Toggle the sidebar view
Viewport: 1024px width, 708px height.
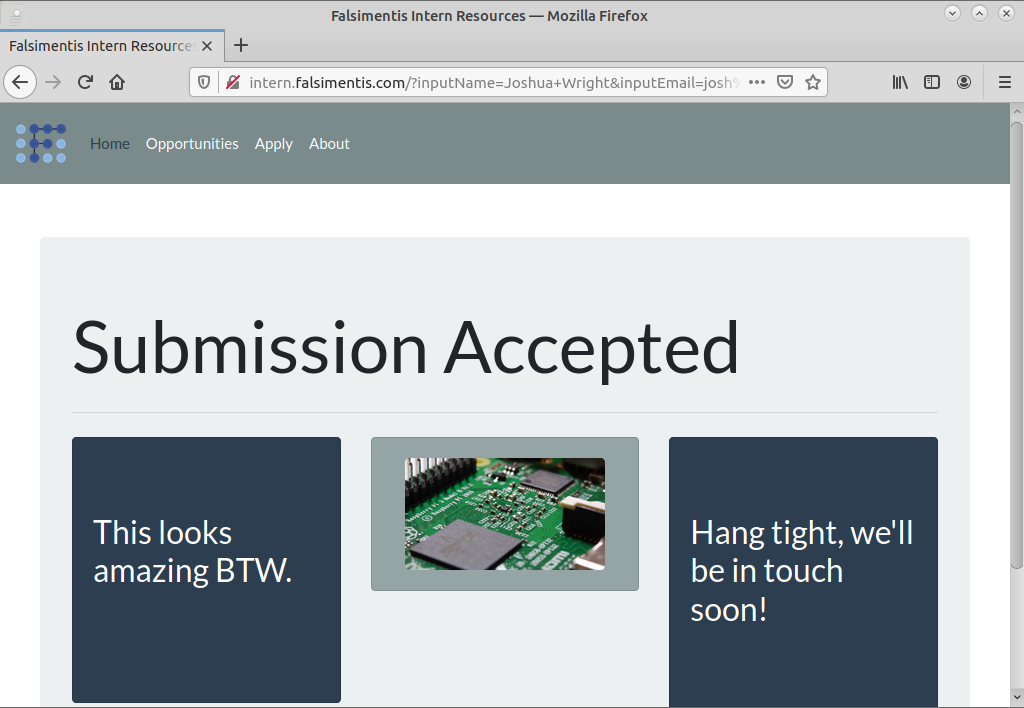(932, 82)
